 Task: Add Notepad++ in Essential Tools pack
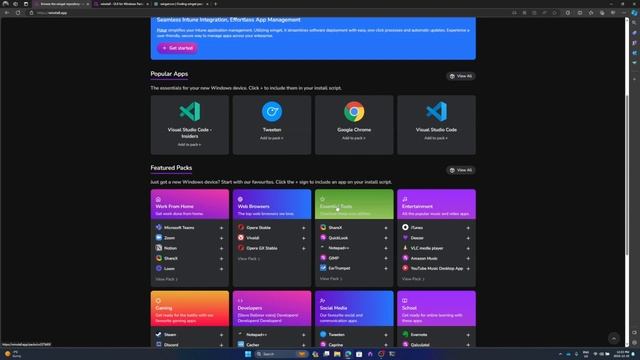386,248
